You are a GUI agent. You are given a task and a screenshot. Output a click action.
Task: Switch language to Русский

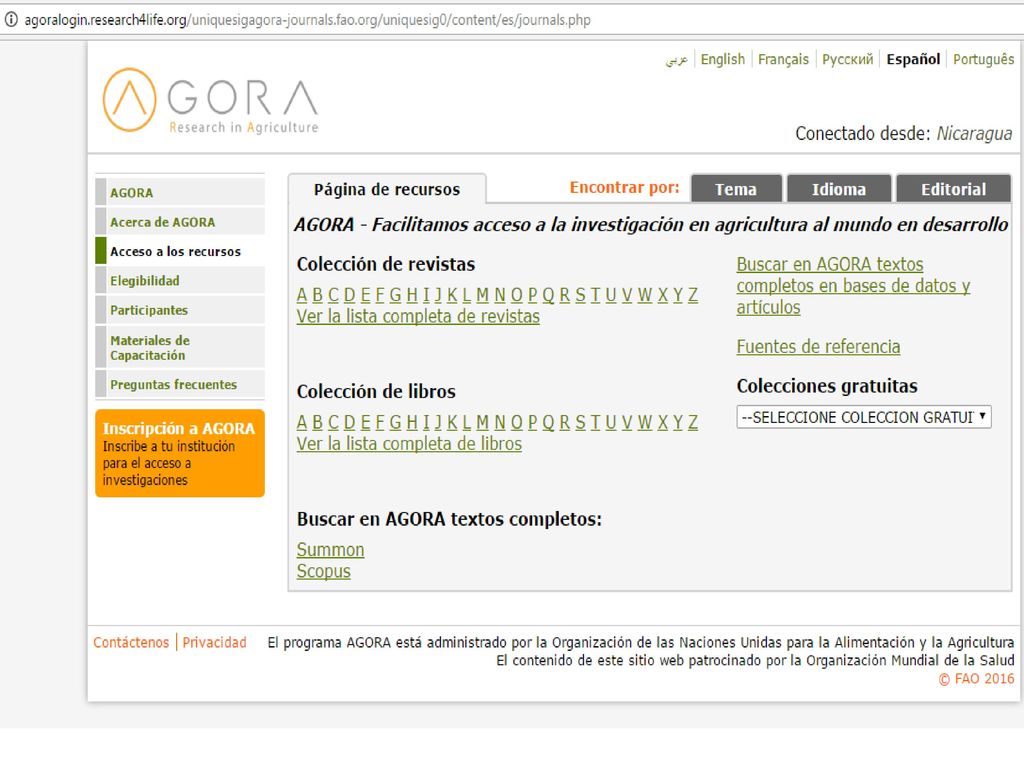click(x=847, y=59)
